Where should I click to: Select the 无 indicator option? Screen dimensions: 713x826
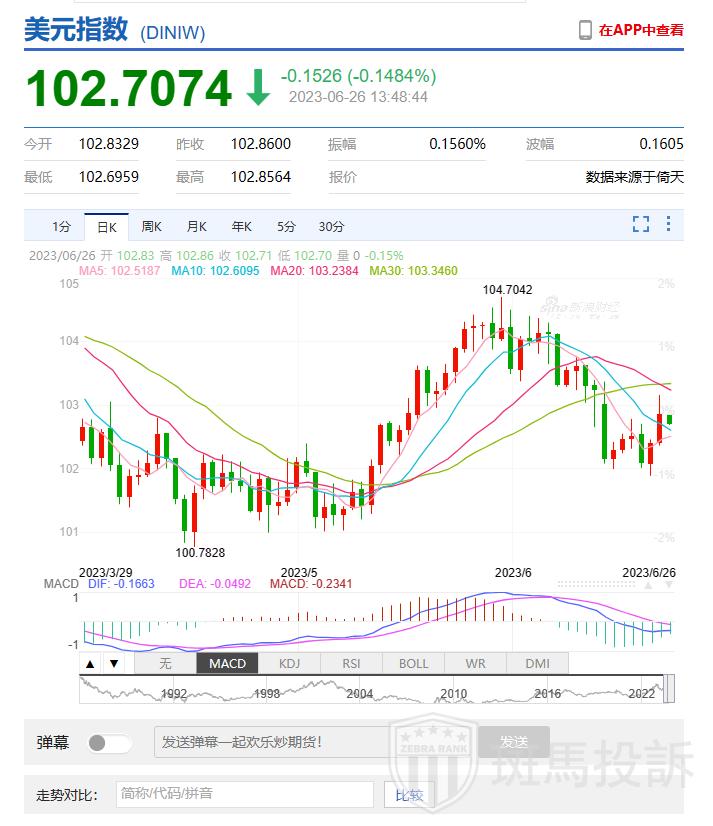point(165,663)
